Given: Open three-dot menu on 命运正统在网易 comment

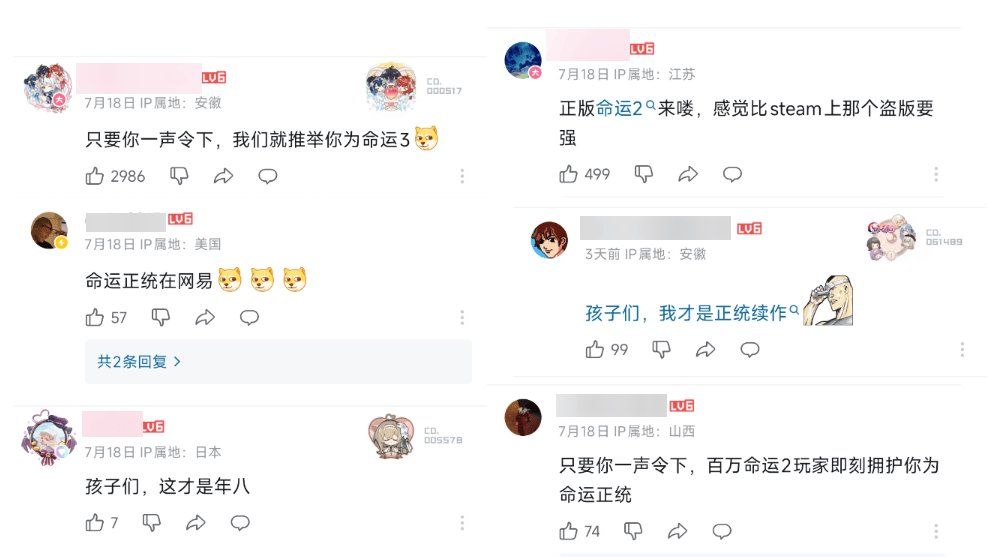Looking at the screenshot, I should pyautogui.click(x=462, y=317).
